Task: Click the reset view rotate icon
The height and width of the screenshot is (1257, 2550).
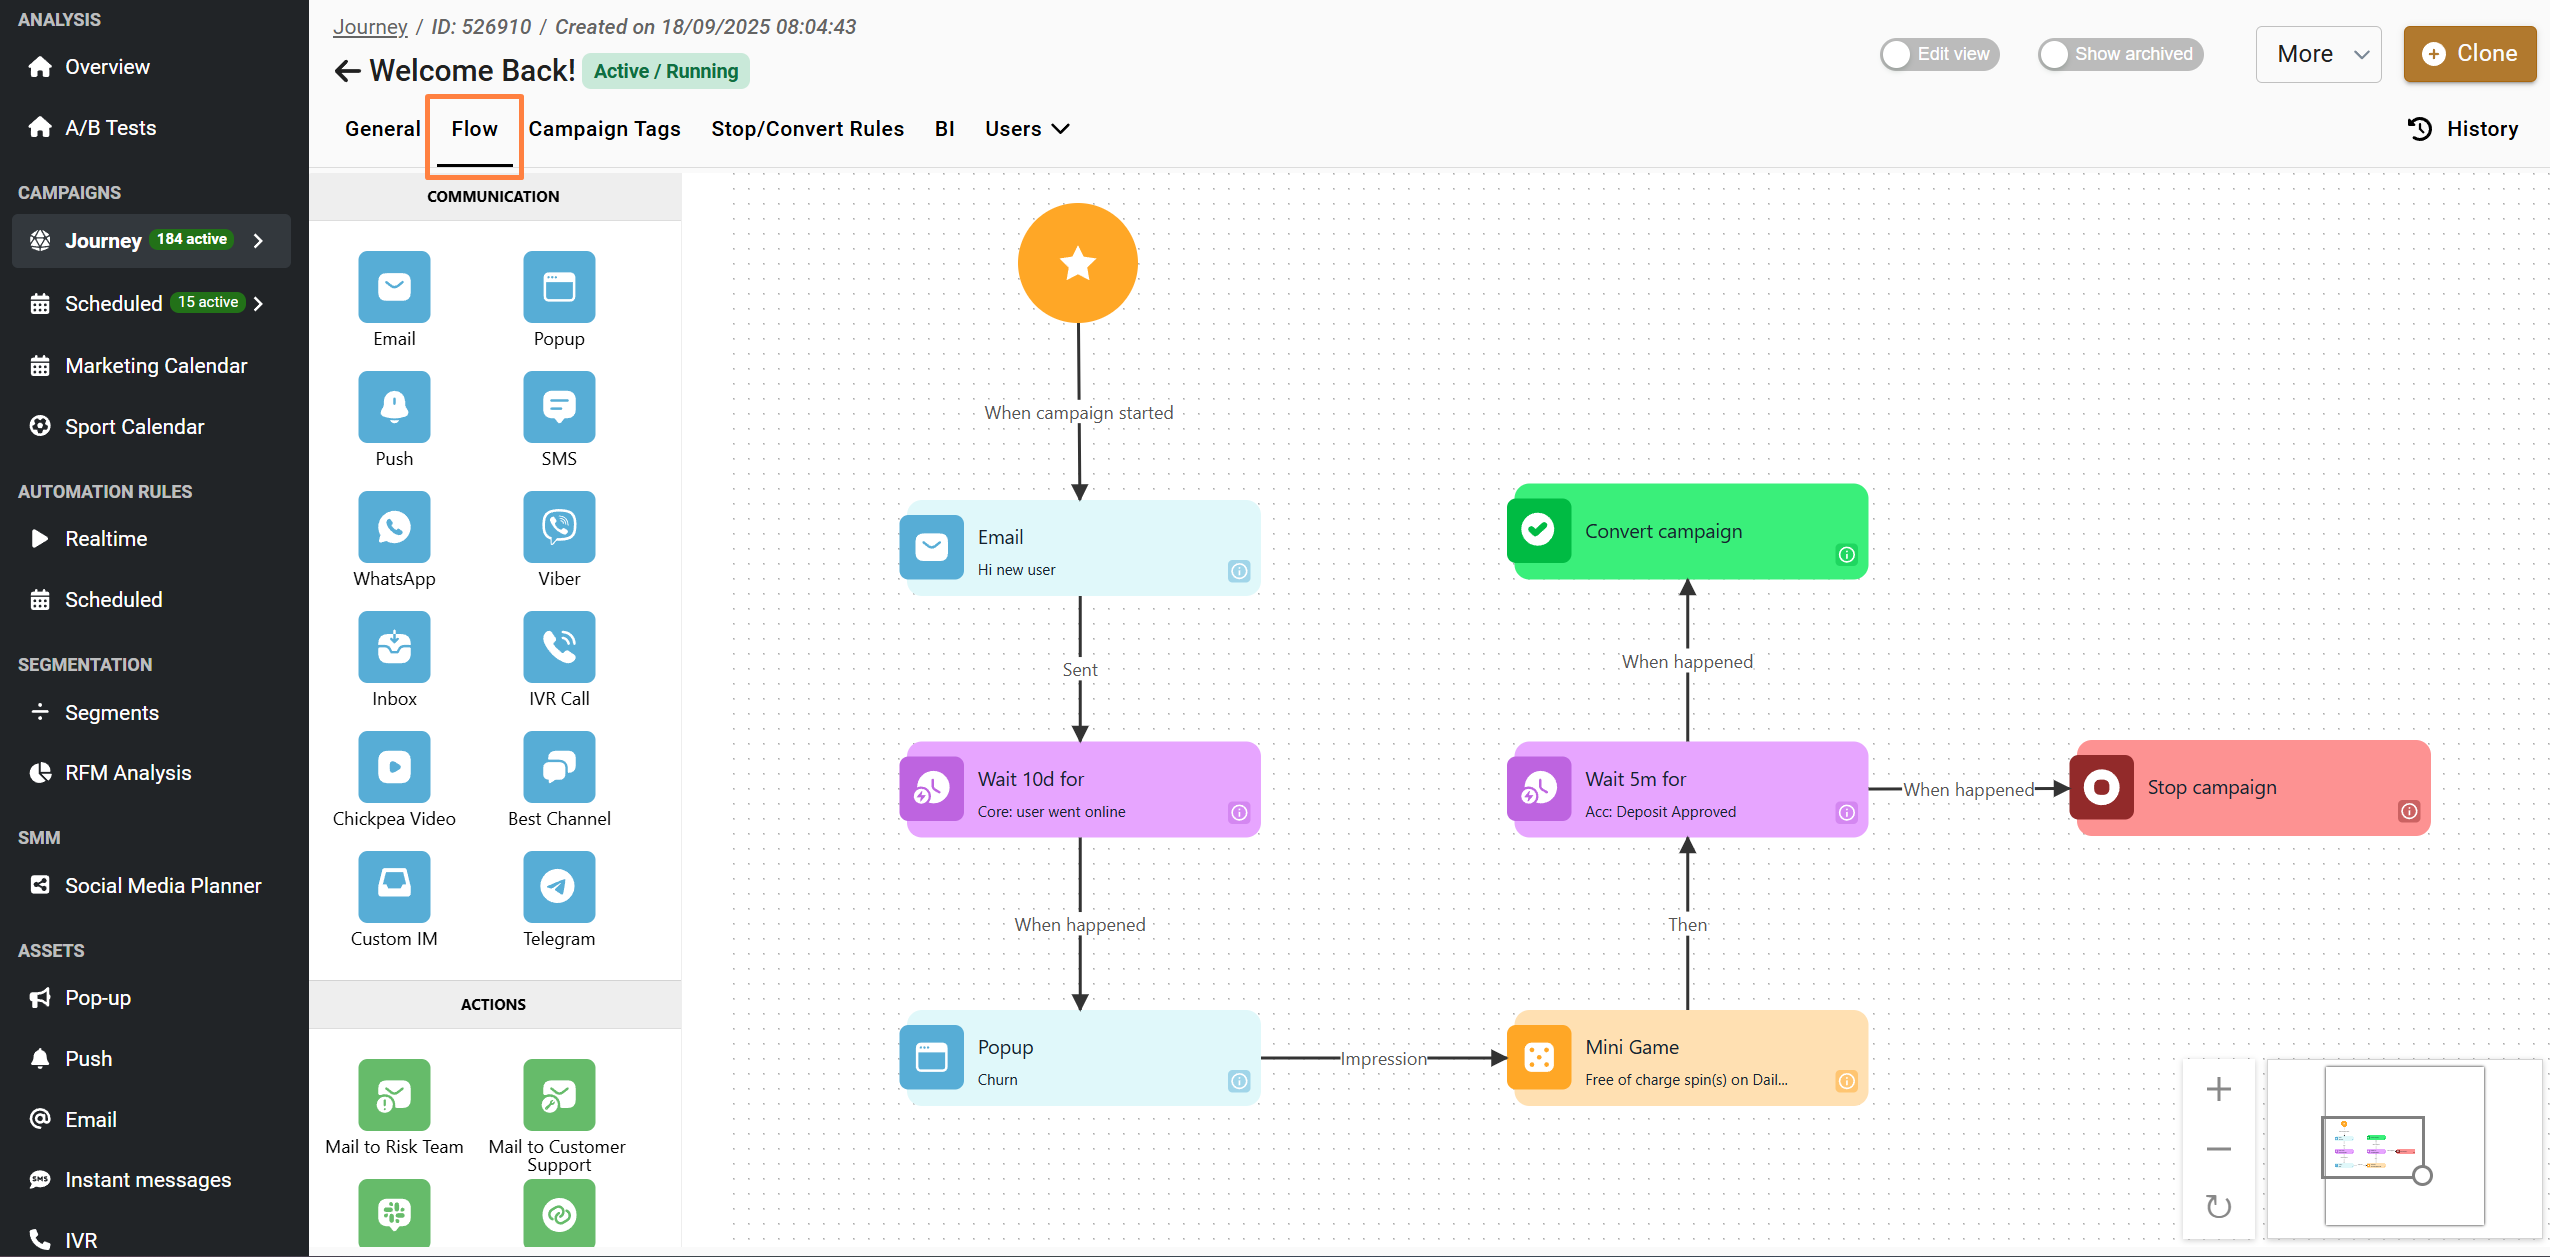Action: [x=2218, y=1206]
